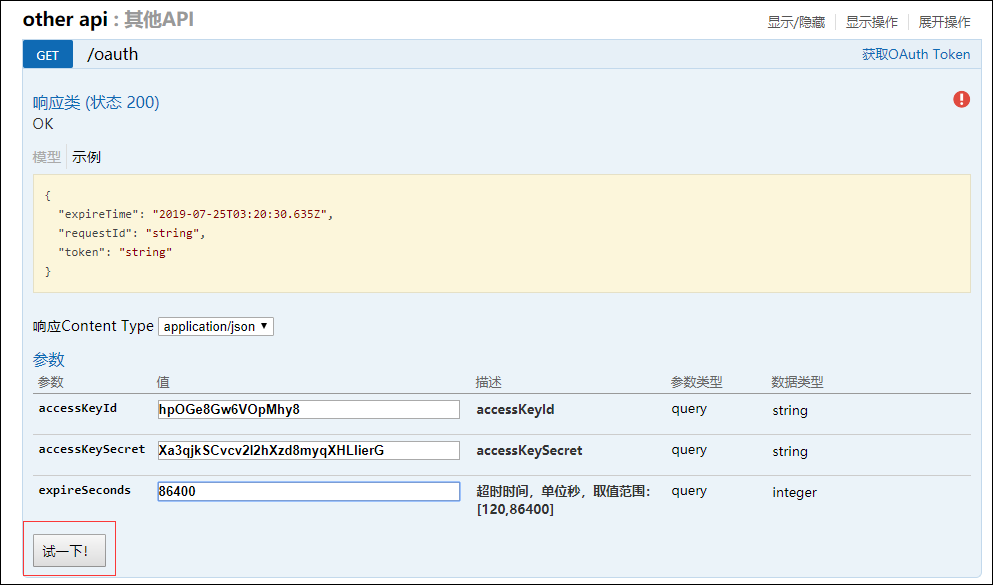Switch to the 模型 tab
The image size is (993, 585).
click(47, 157)
